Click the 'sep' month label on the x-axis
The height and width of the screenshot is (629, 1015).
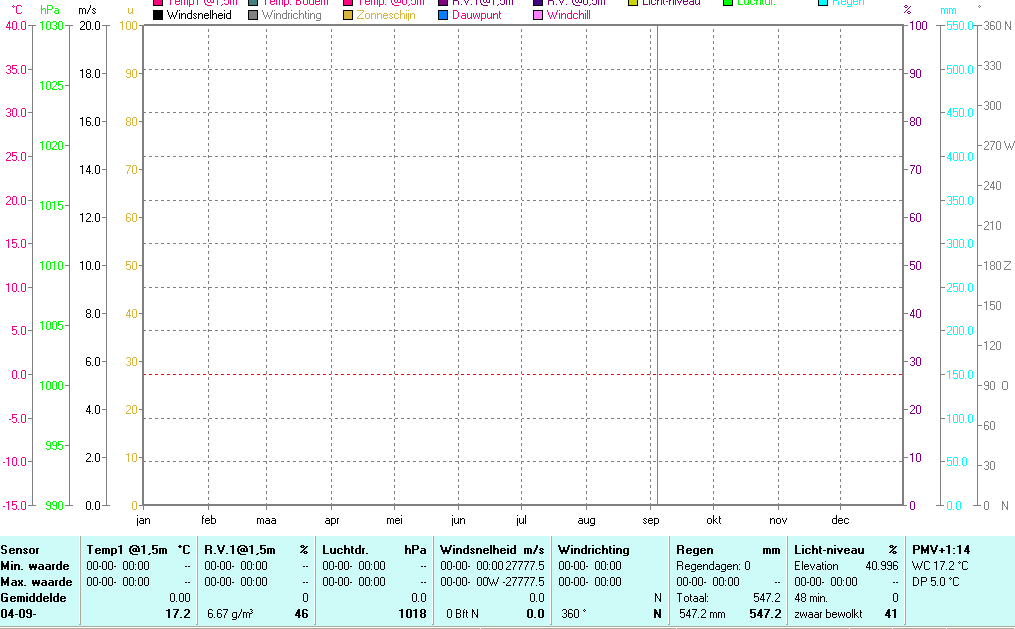[651, 520]
